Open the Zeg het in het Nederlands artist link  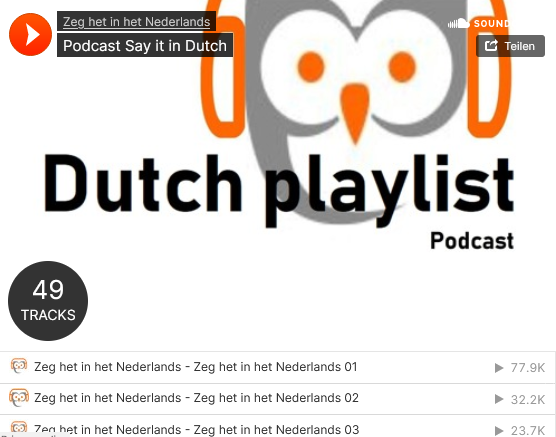tap(137, 22)
